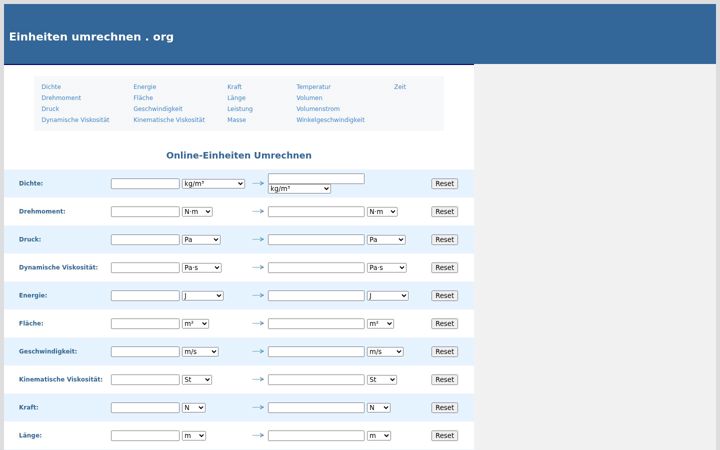Image resolution: width=720 pixels, height=450 pixels.
Task: Expand the Dichte source unit dropdown
Action: tap(213, 184)
